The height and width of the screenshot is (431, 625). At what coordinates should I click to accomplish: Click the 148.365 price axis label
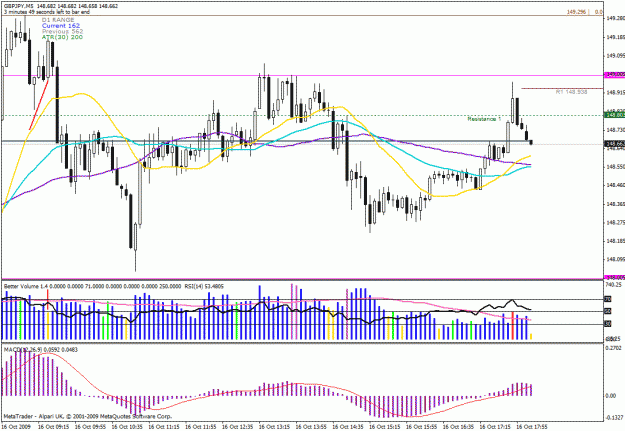615,204
